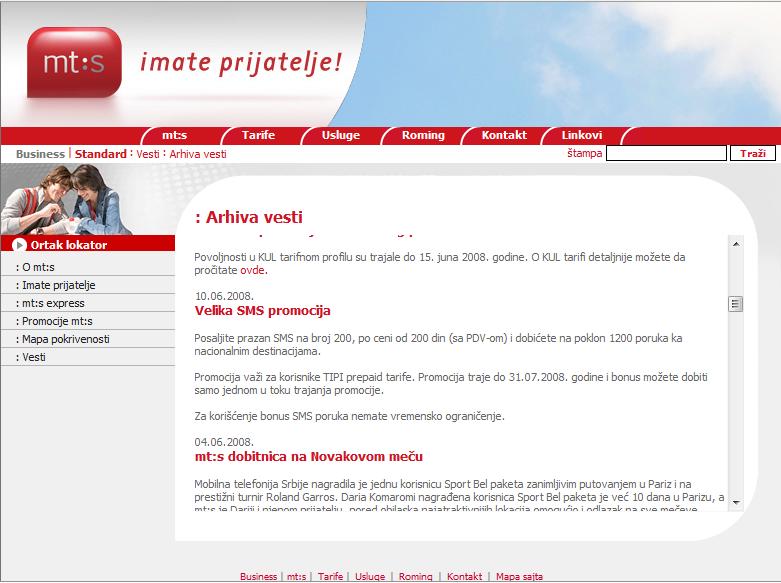Click the štampa print link
Screen dimensions: 781x583
pos(584,153)
